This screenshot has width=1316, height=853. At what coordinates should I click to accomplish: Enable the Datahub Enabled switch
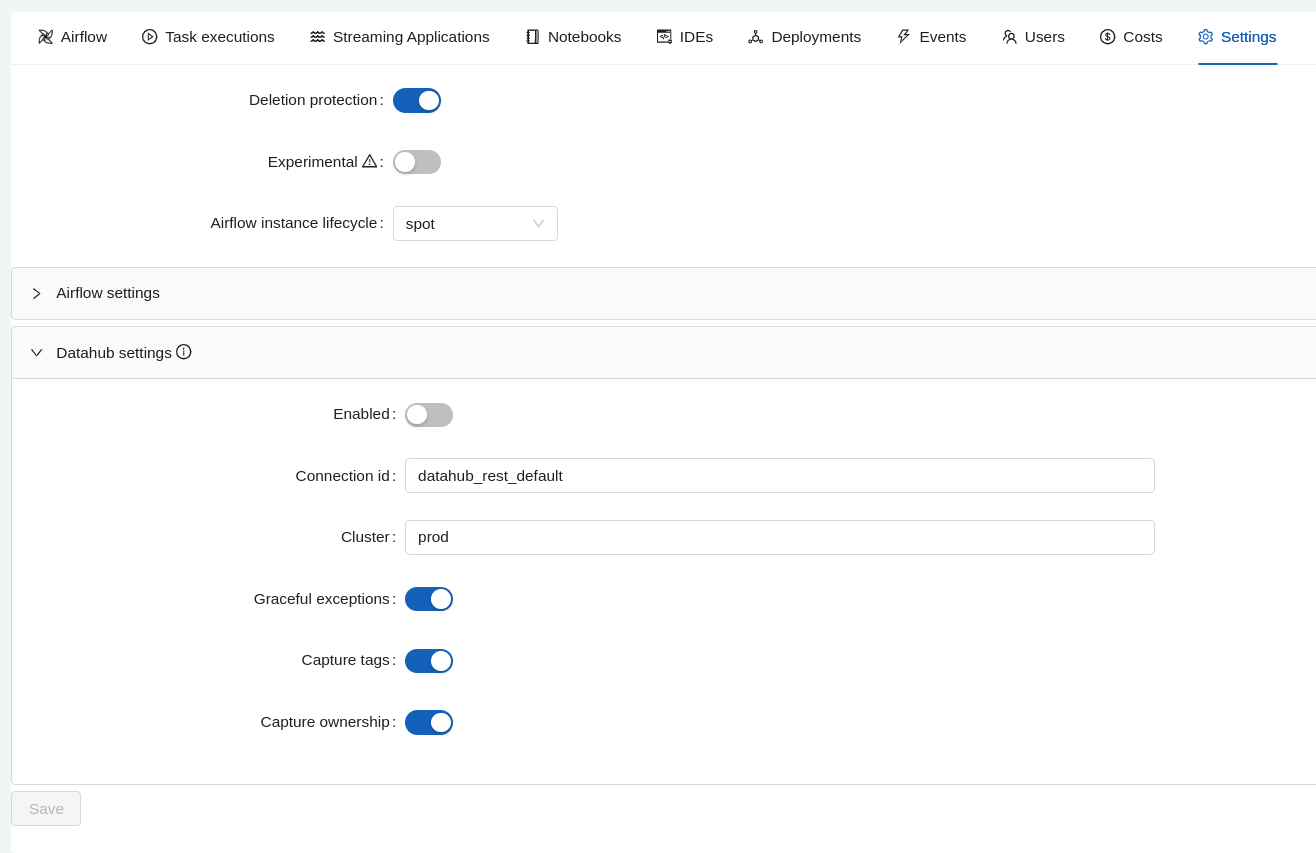(429, 414)
